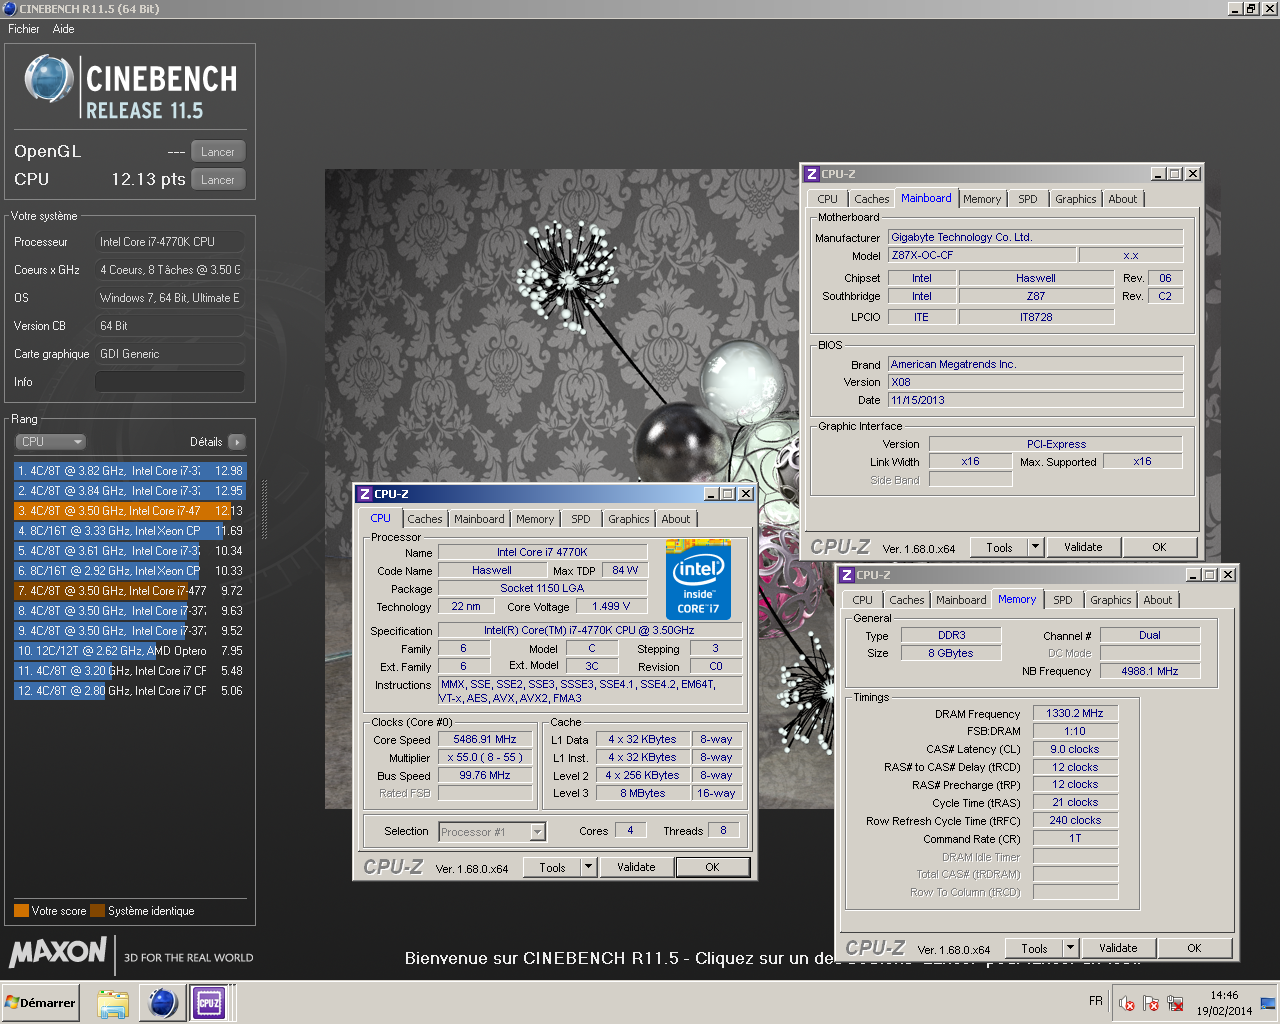Click the Détails arrow button
1280x1024 pixels.
(x=237, y=442)
